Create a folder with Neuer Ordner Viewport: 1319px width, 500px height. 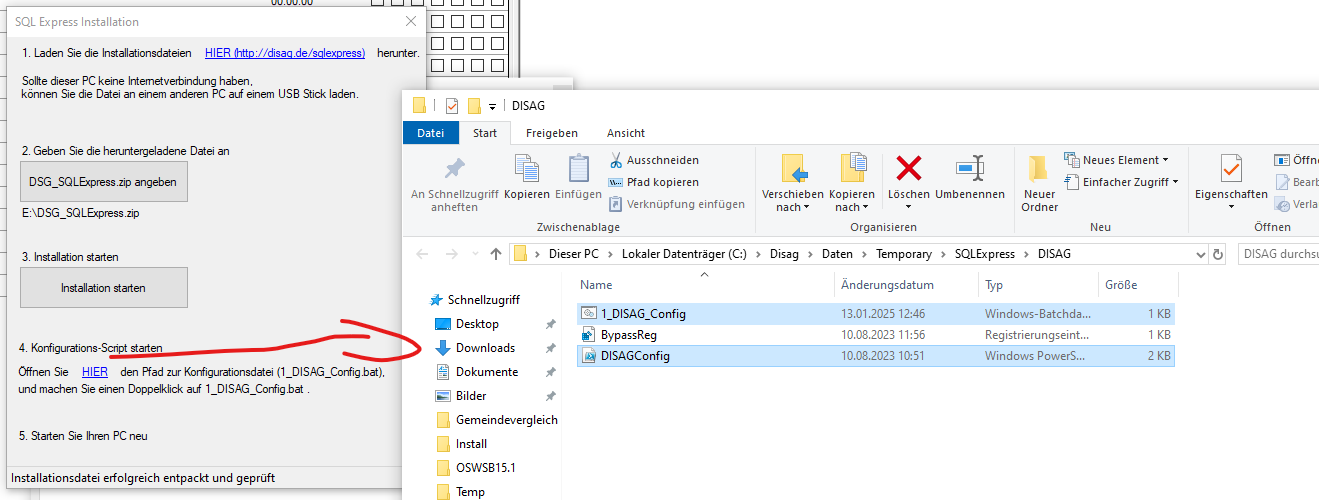1039,180
